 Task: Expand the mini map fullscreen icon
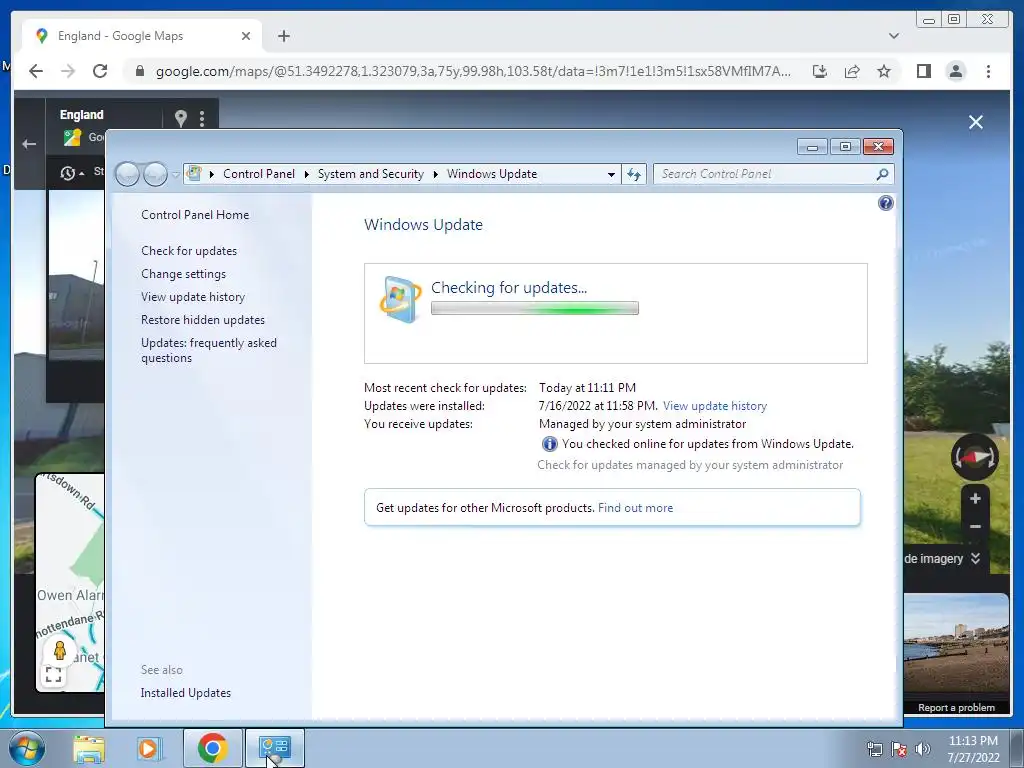[x=54, y=675]
